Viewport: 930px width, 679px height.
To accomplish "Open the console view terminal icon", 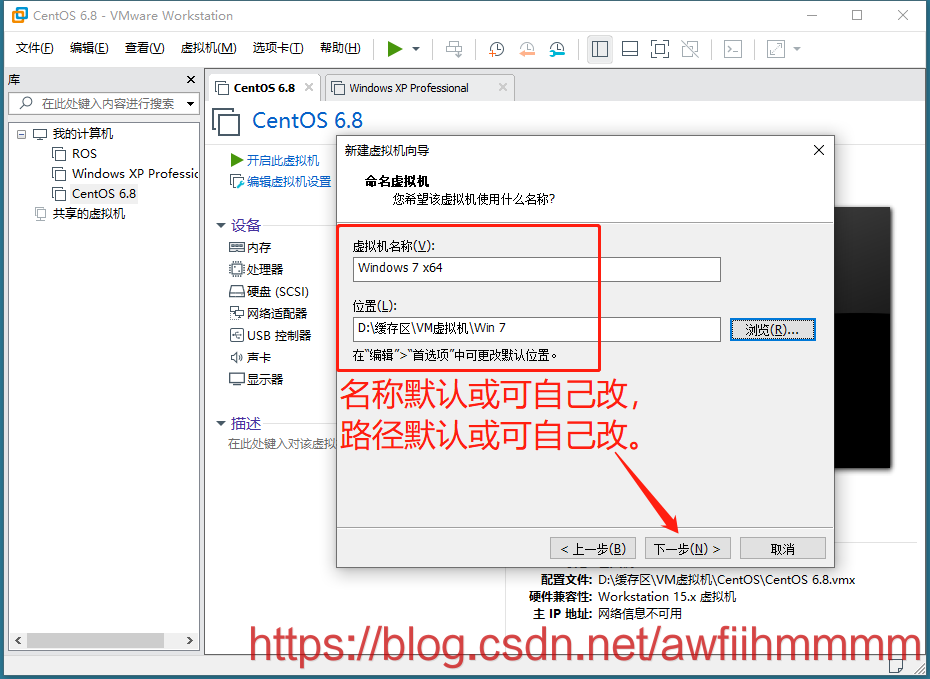I will click(x=733, y=49).
